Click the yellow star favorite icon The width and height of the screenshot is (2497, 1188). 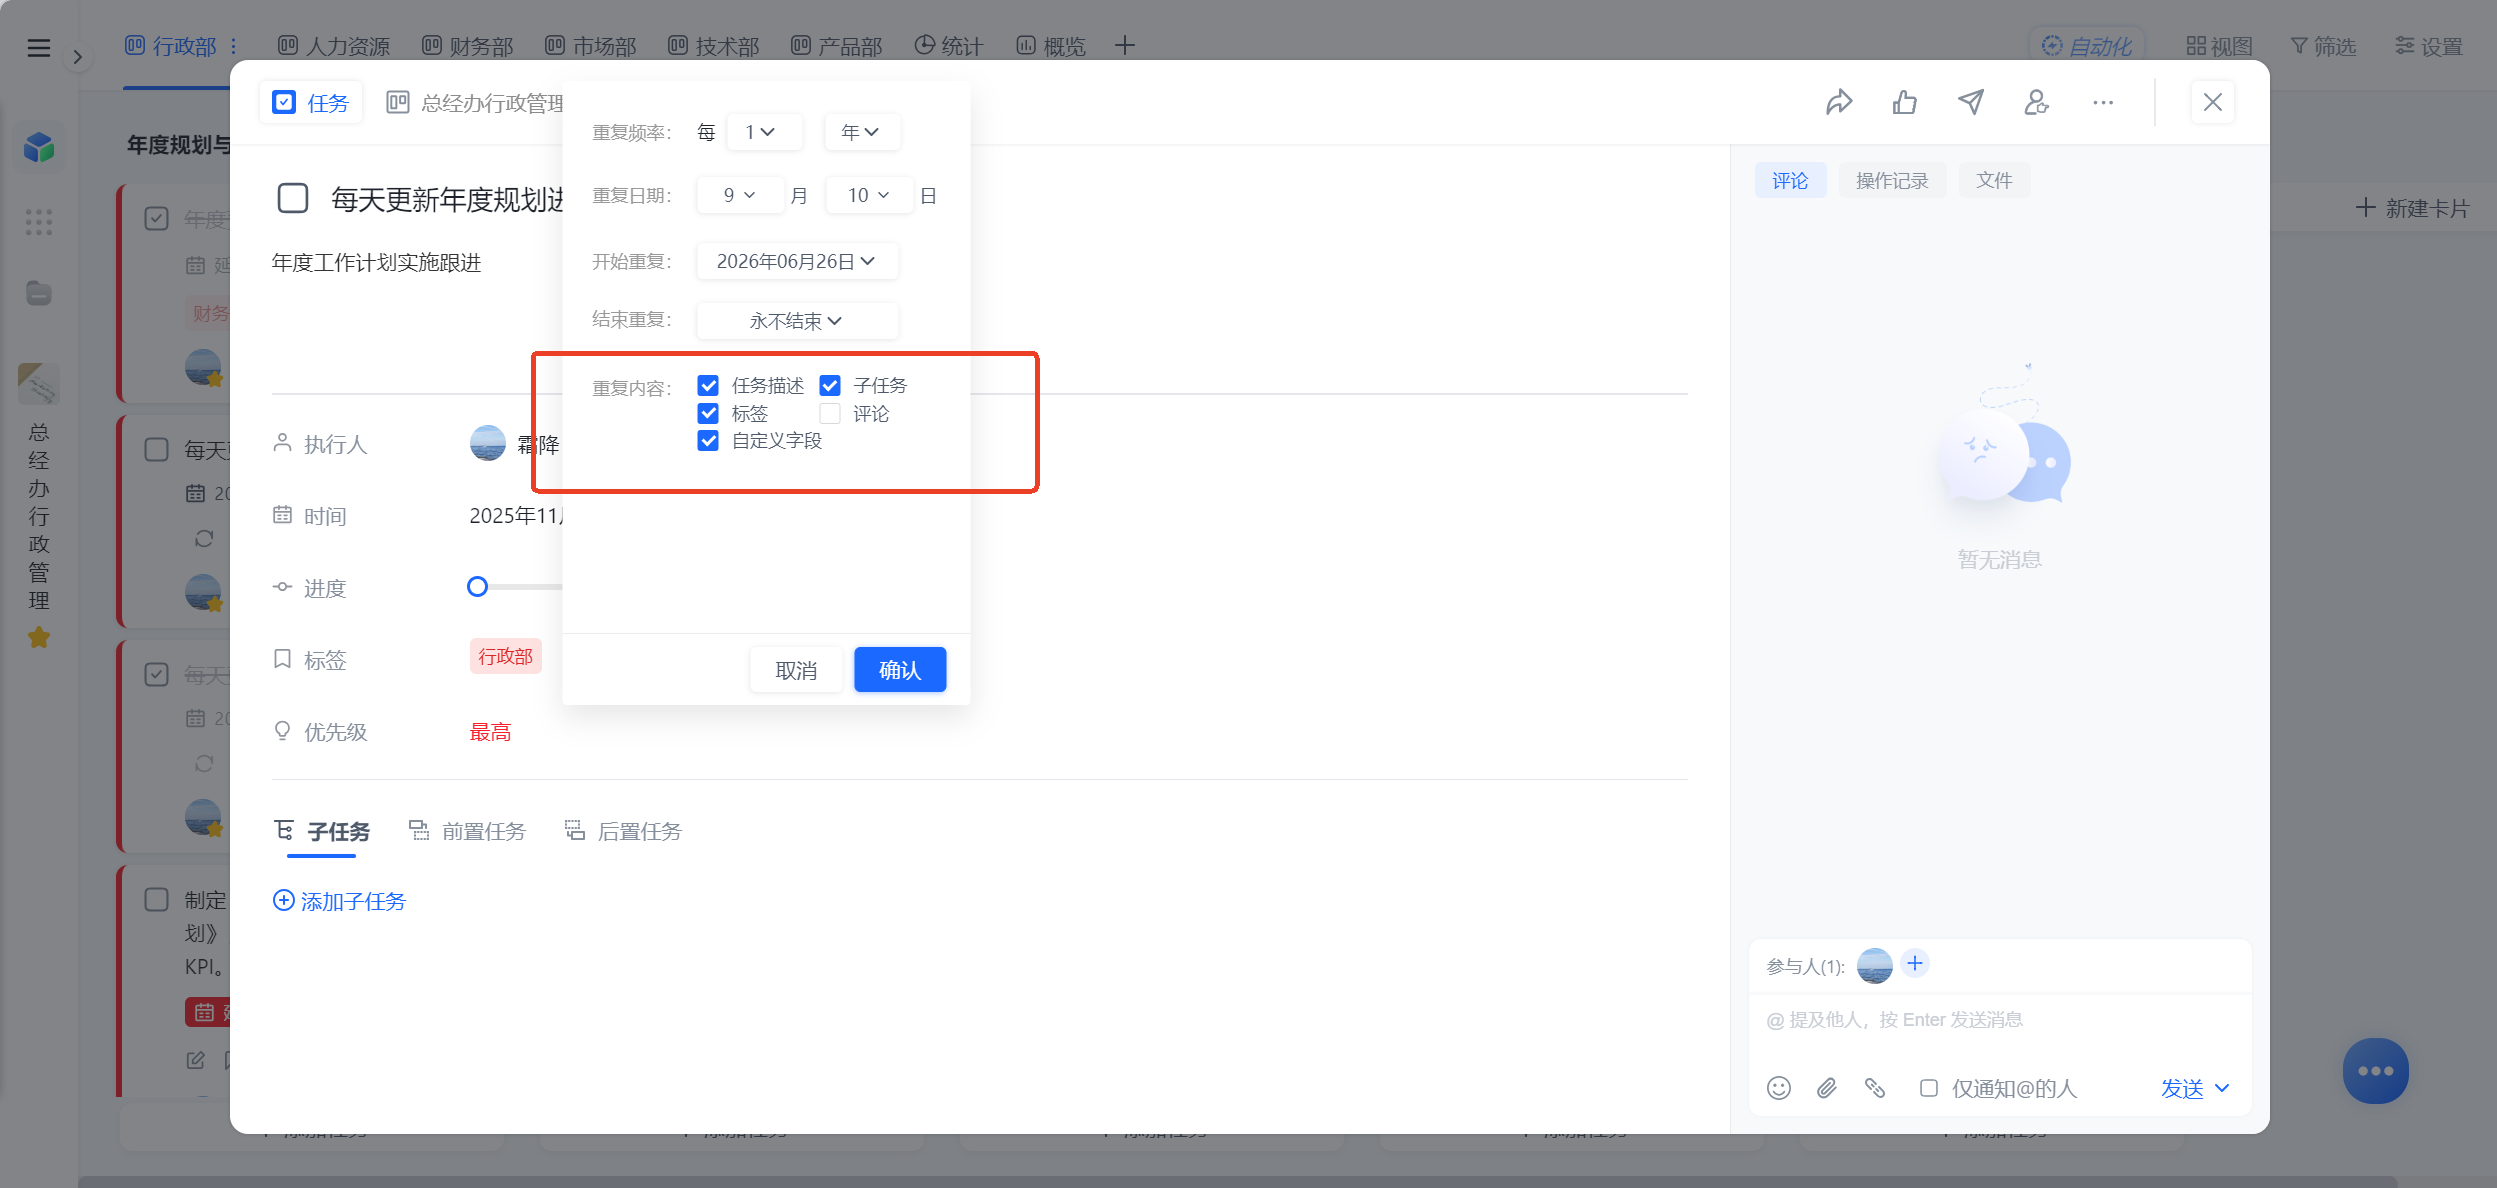point(39,637)
